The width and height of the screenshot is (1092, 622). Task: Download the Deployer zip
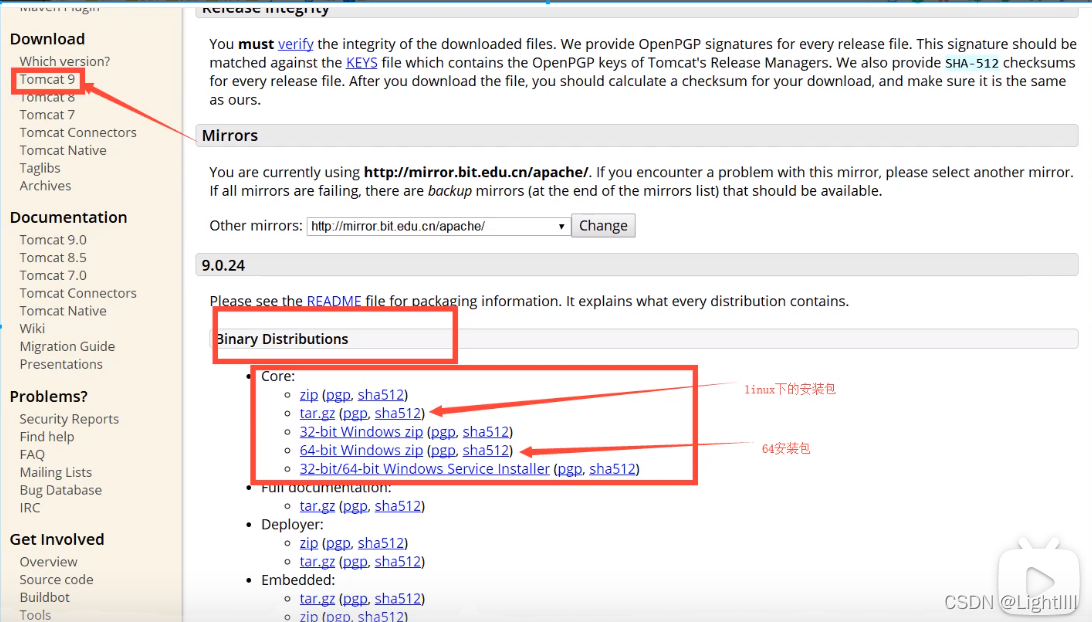[309, 543]
